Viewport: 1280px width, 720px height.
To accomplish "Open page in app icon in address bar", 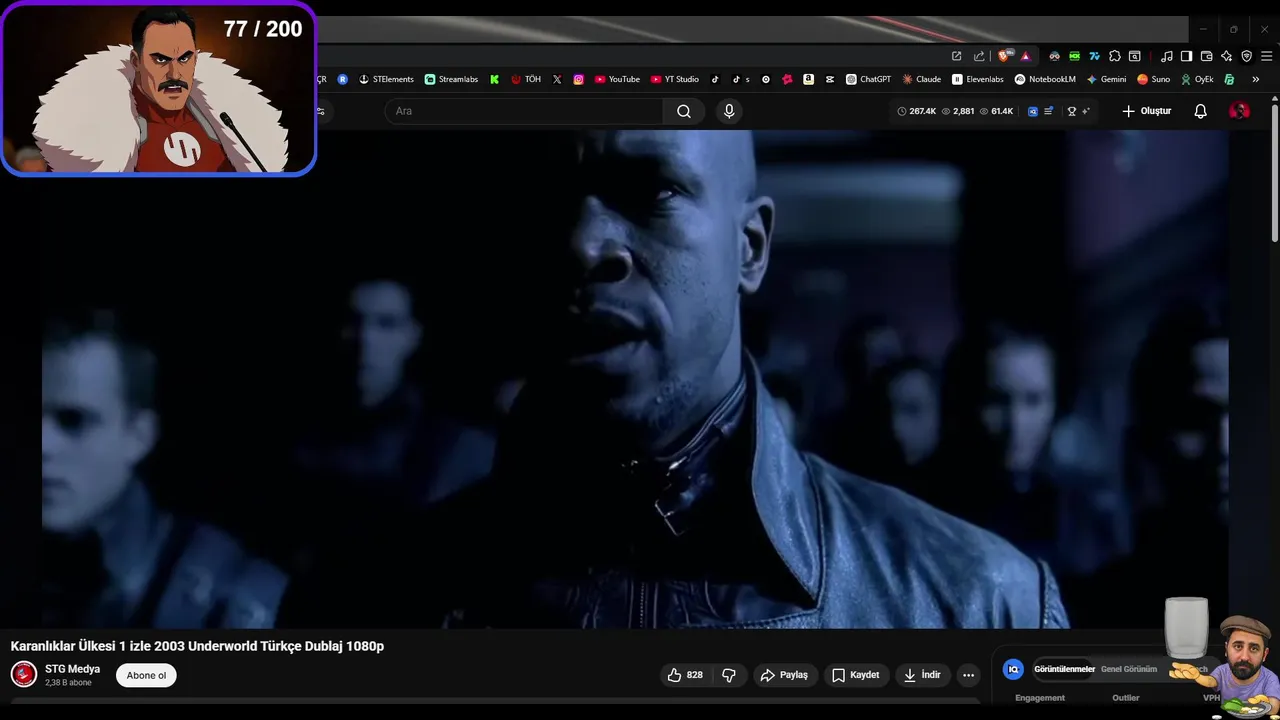I will (956, 56).
